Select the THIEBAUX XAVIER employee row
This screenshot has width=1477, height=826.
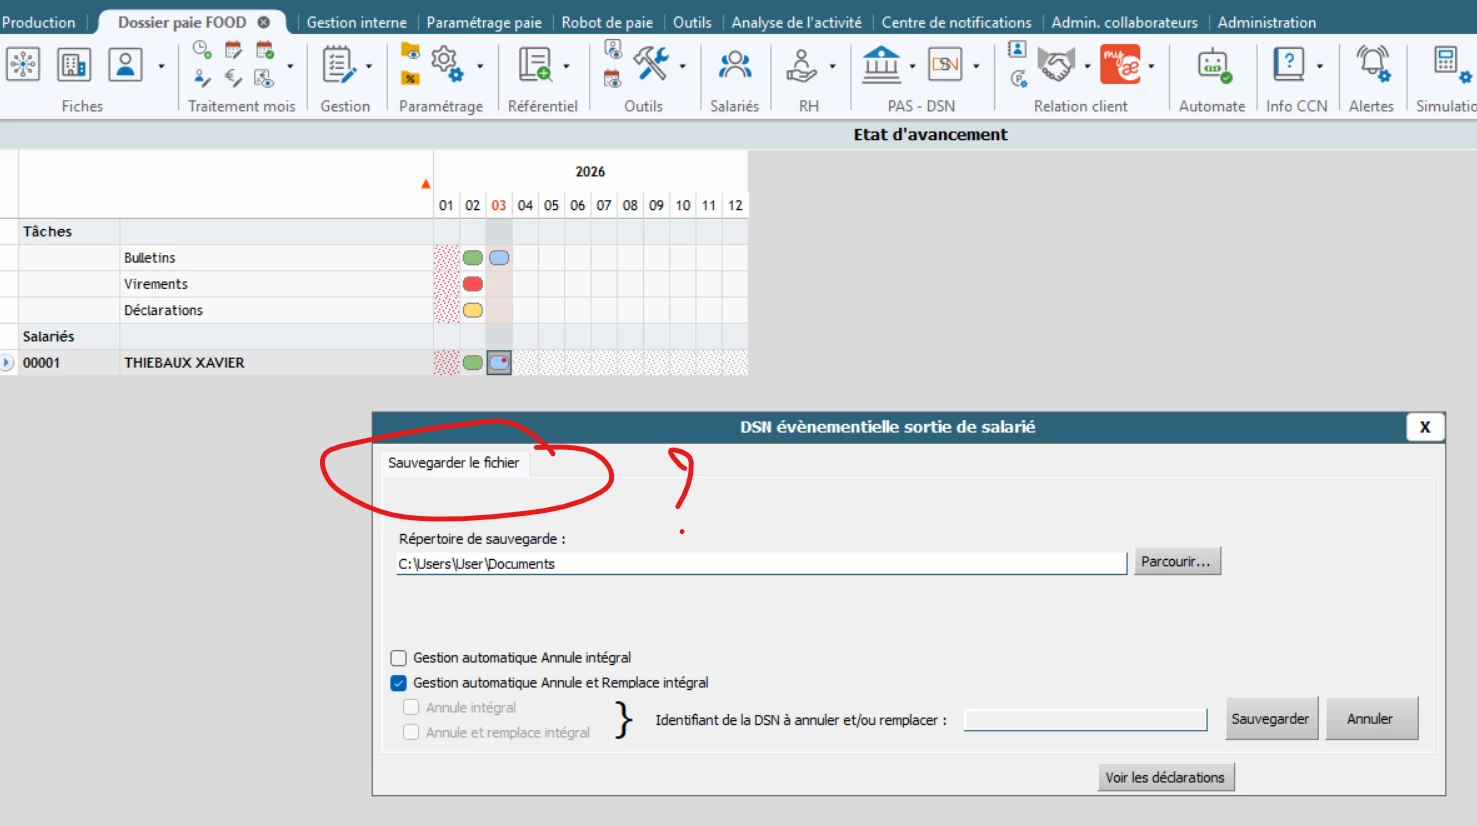(374, 363)
